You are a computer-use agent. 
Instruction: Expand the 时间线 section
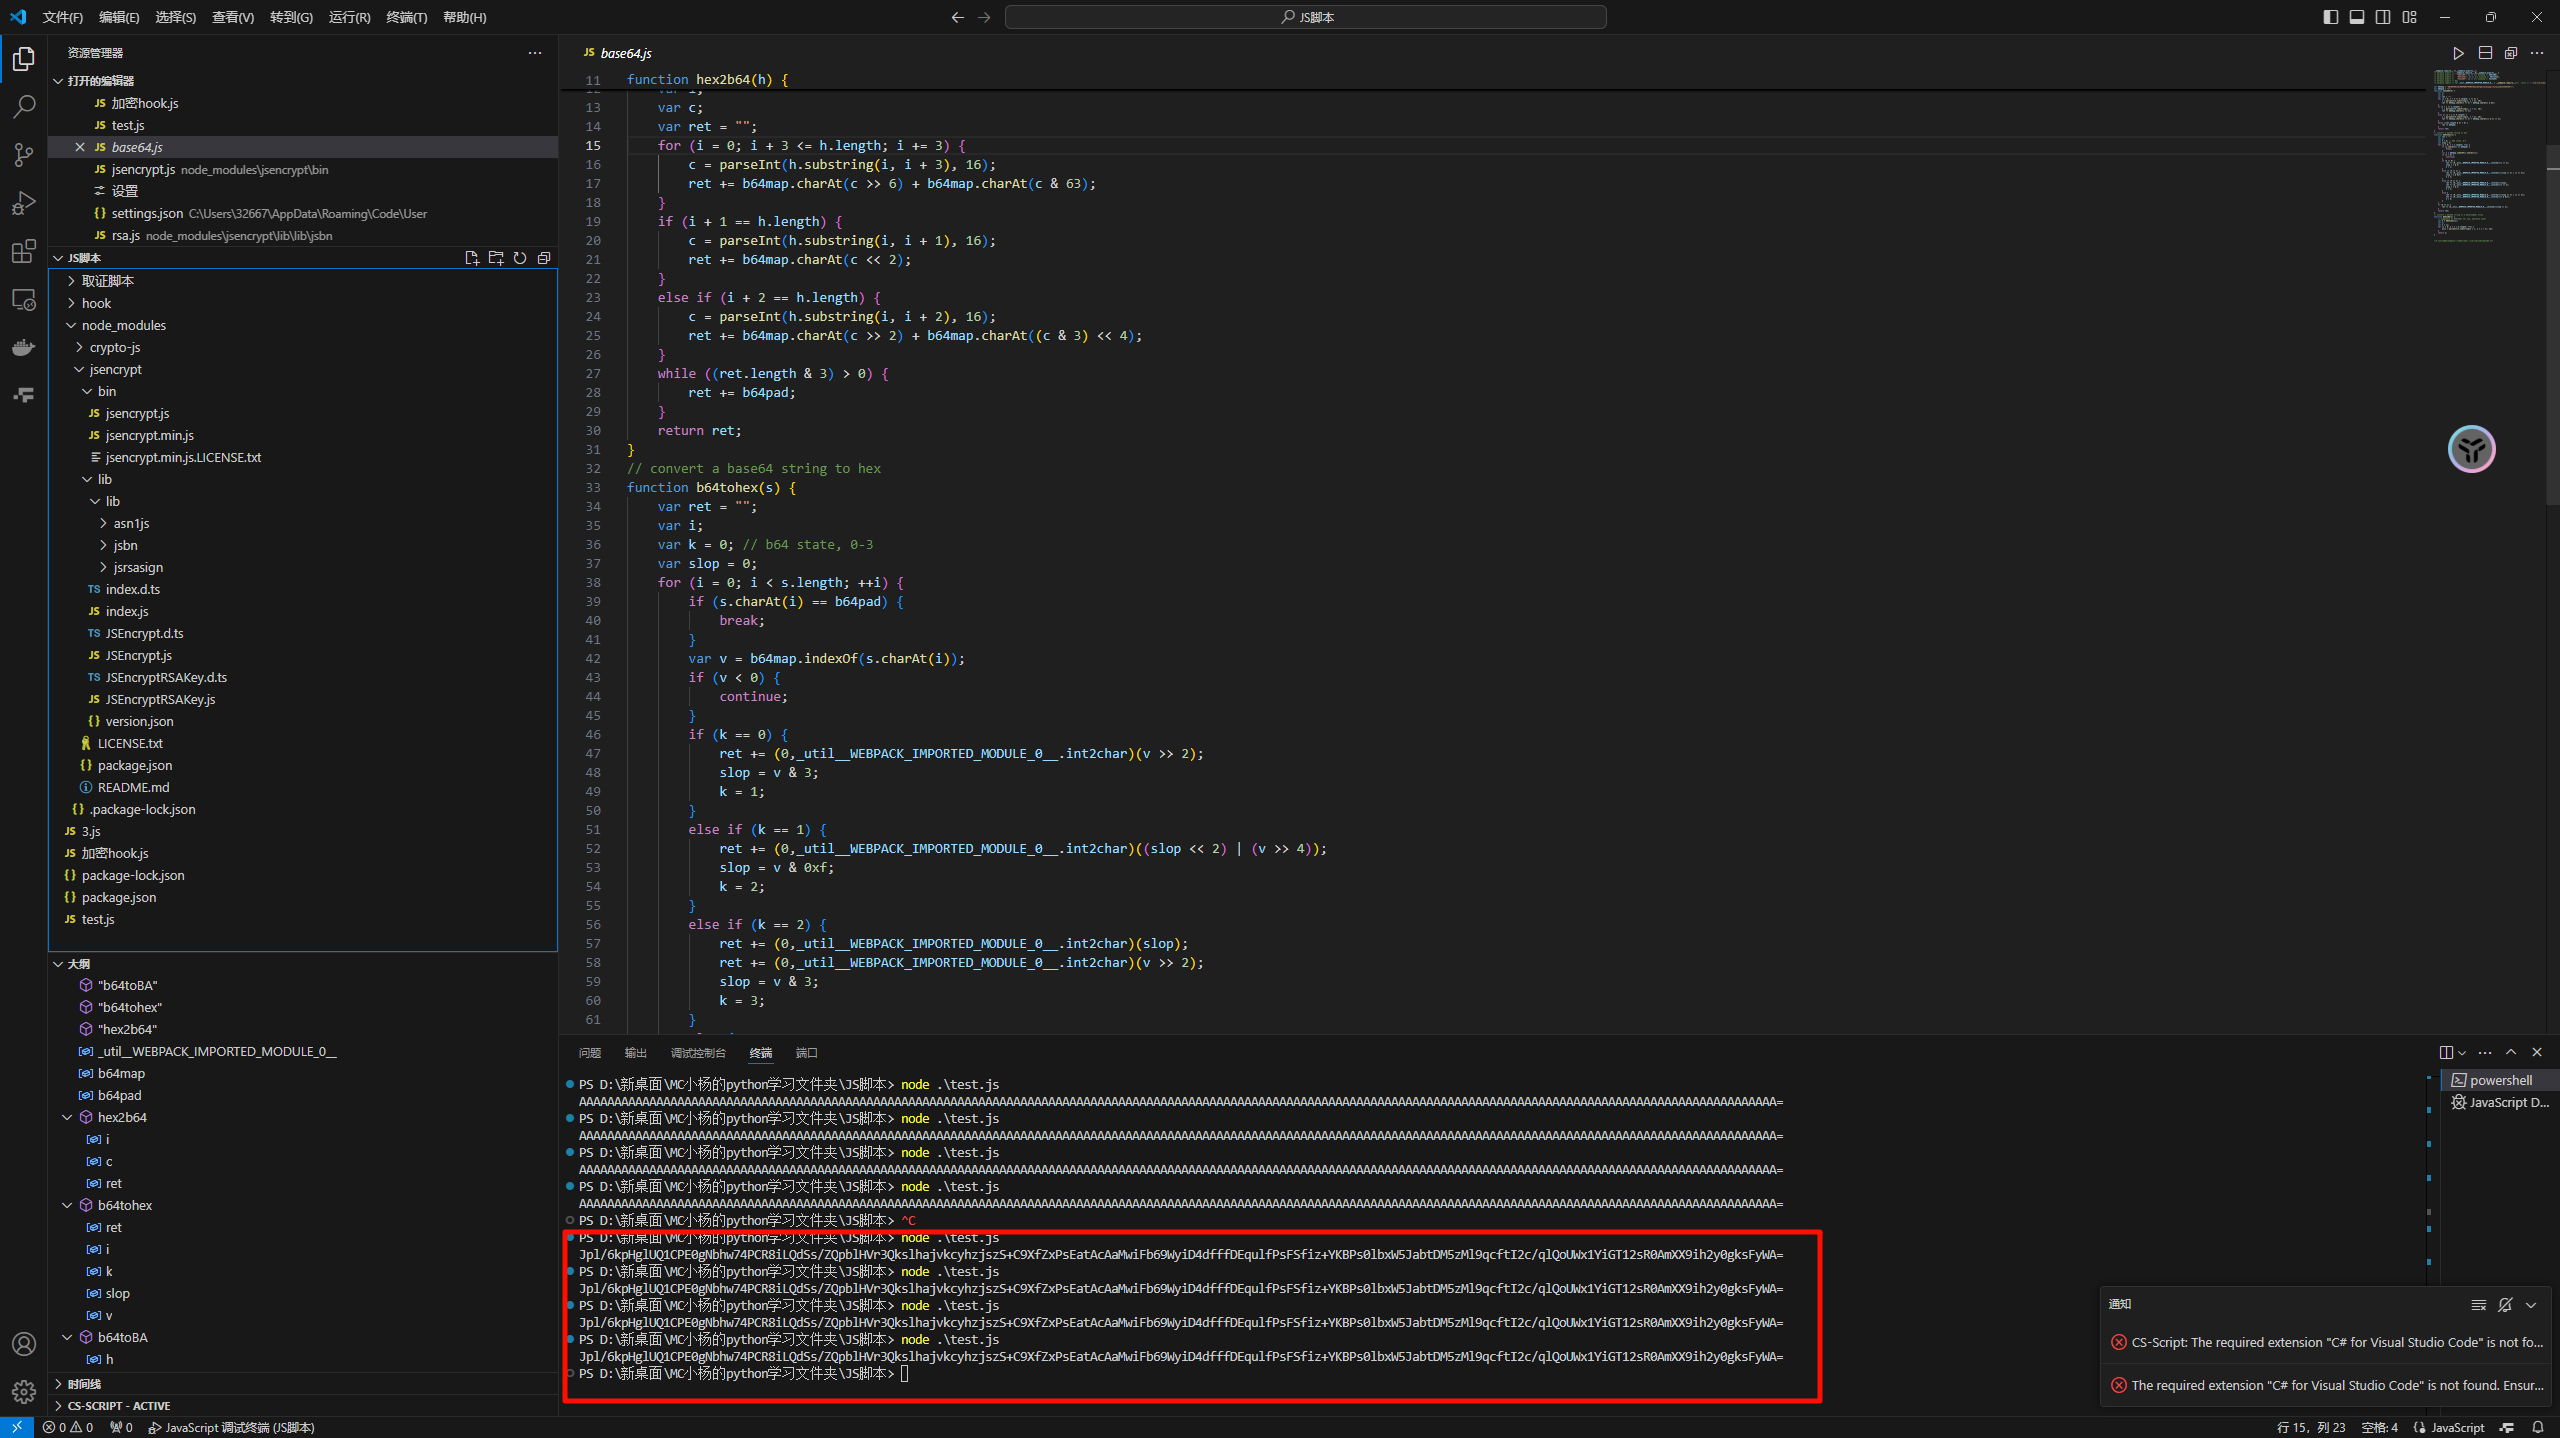[x=84, y=1384]
